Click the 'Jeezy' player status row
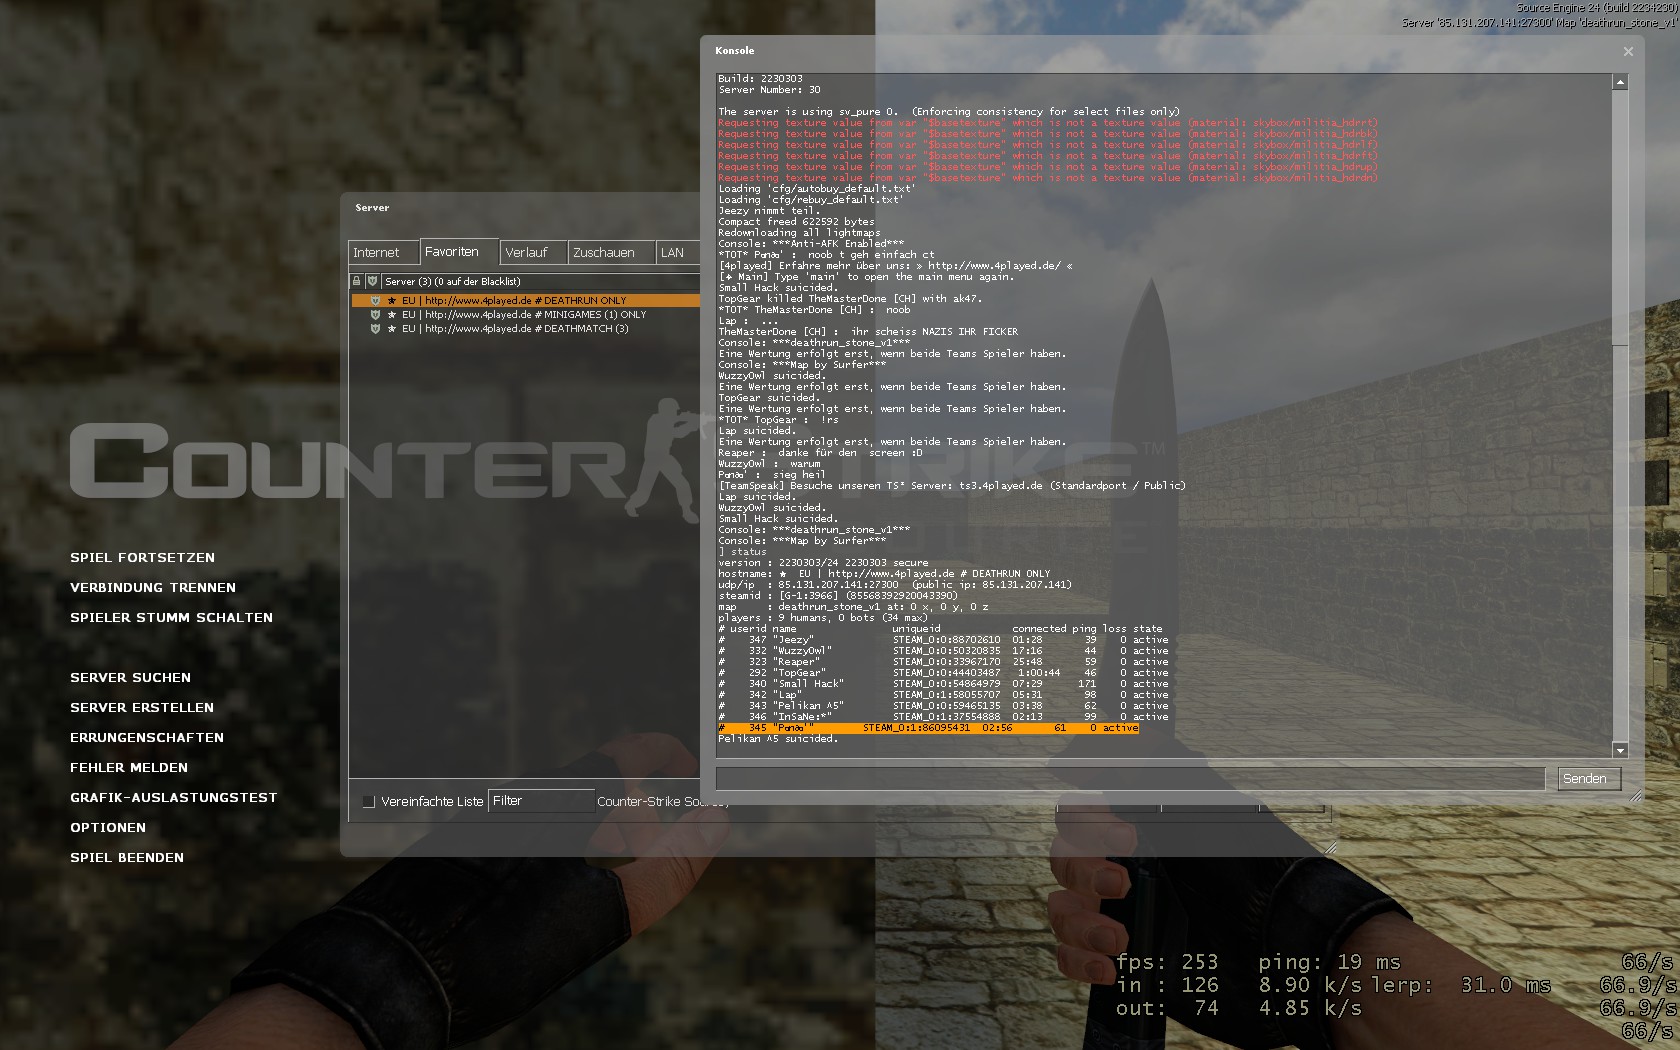1680x1050 pixels. [x=943, y=640]
